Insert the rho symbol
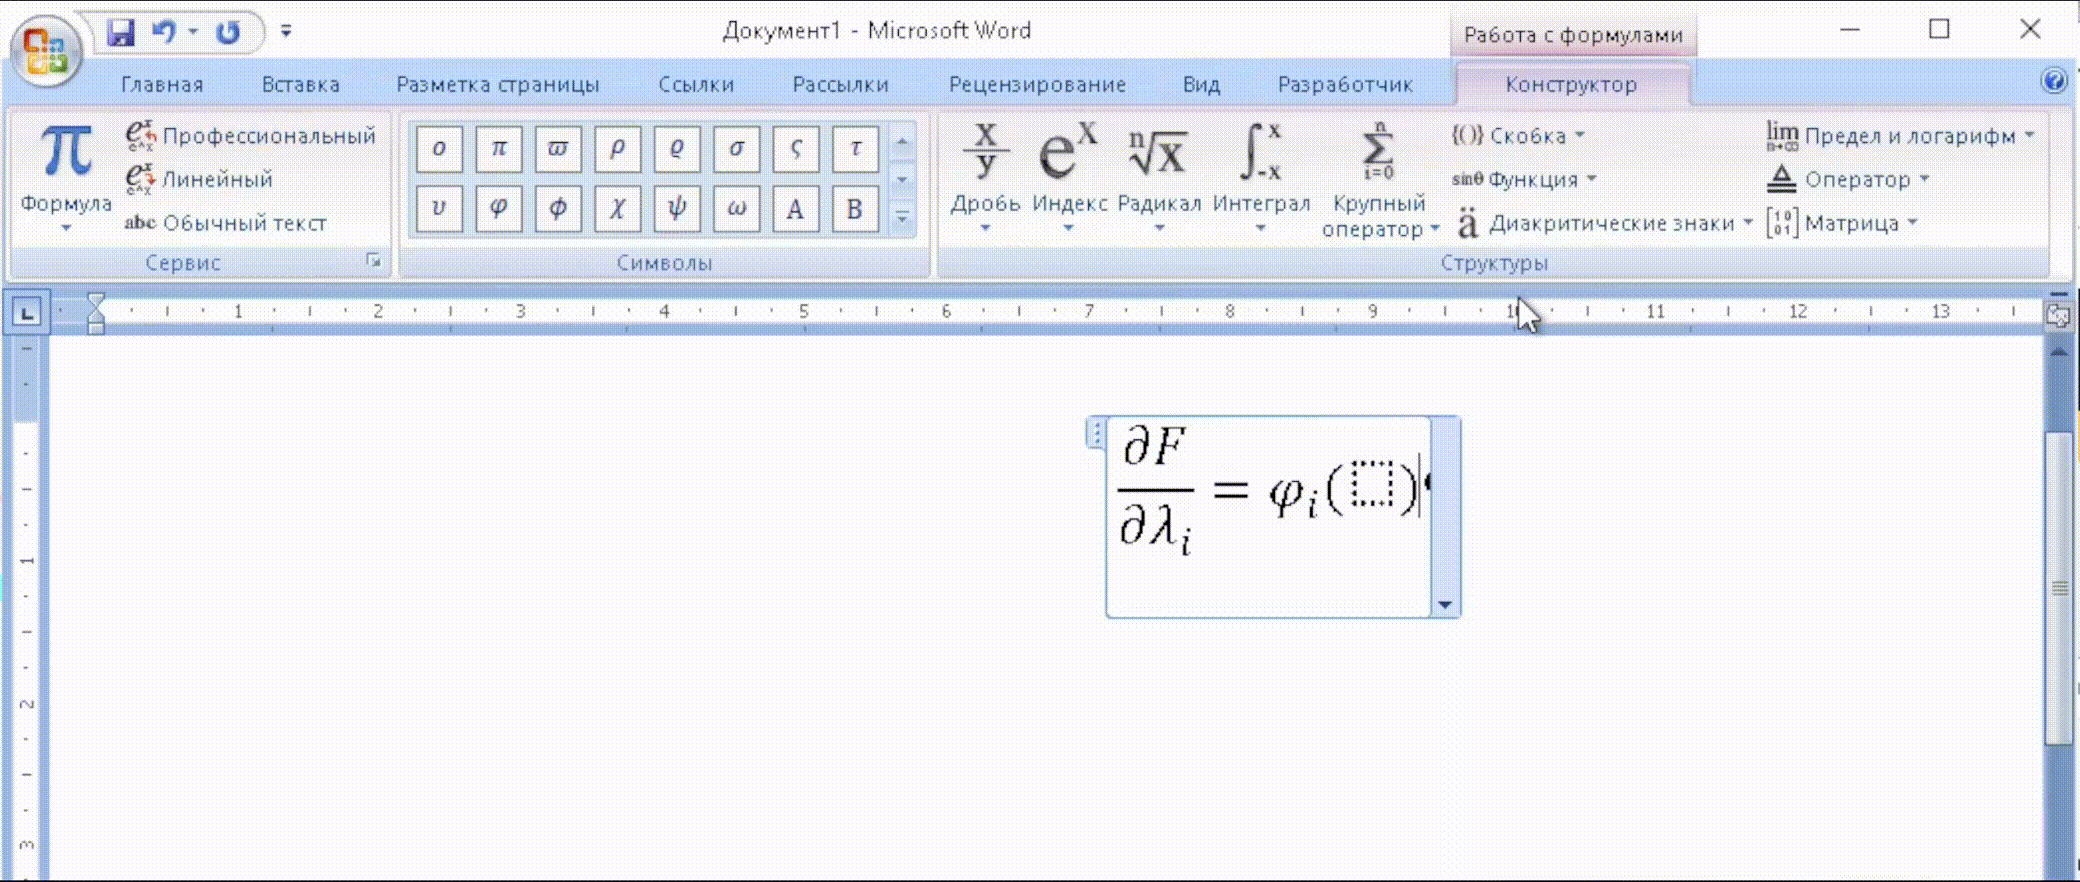 [617, 150]
